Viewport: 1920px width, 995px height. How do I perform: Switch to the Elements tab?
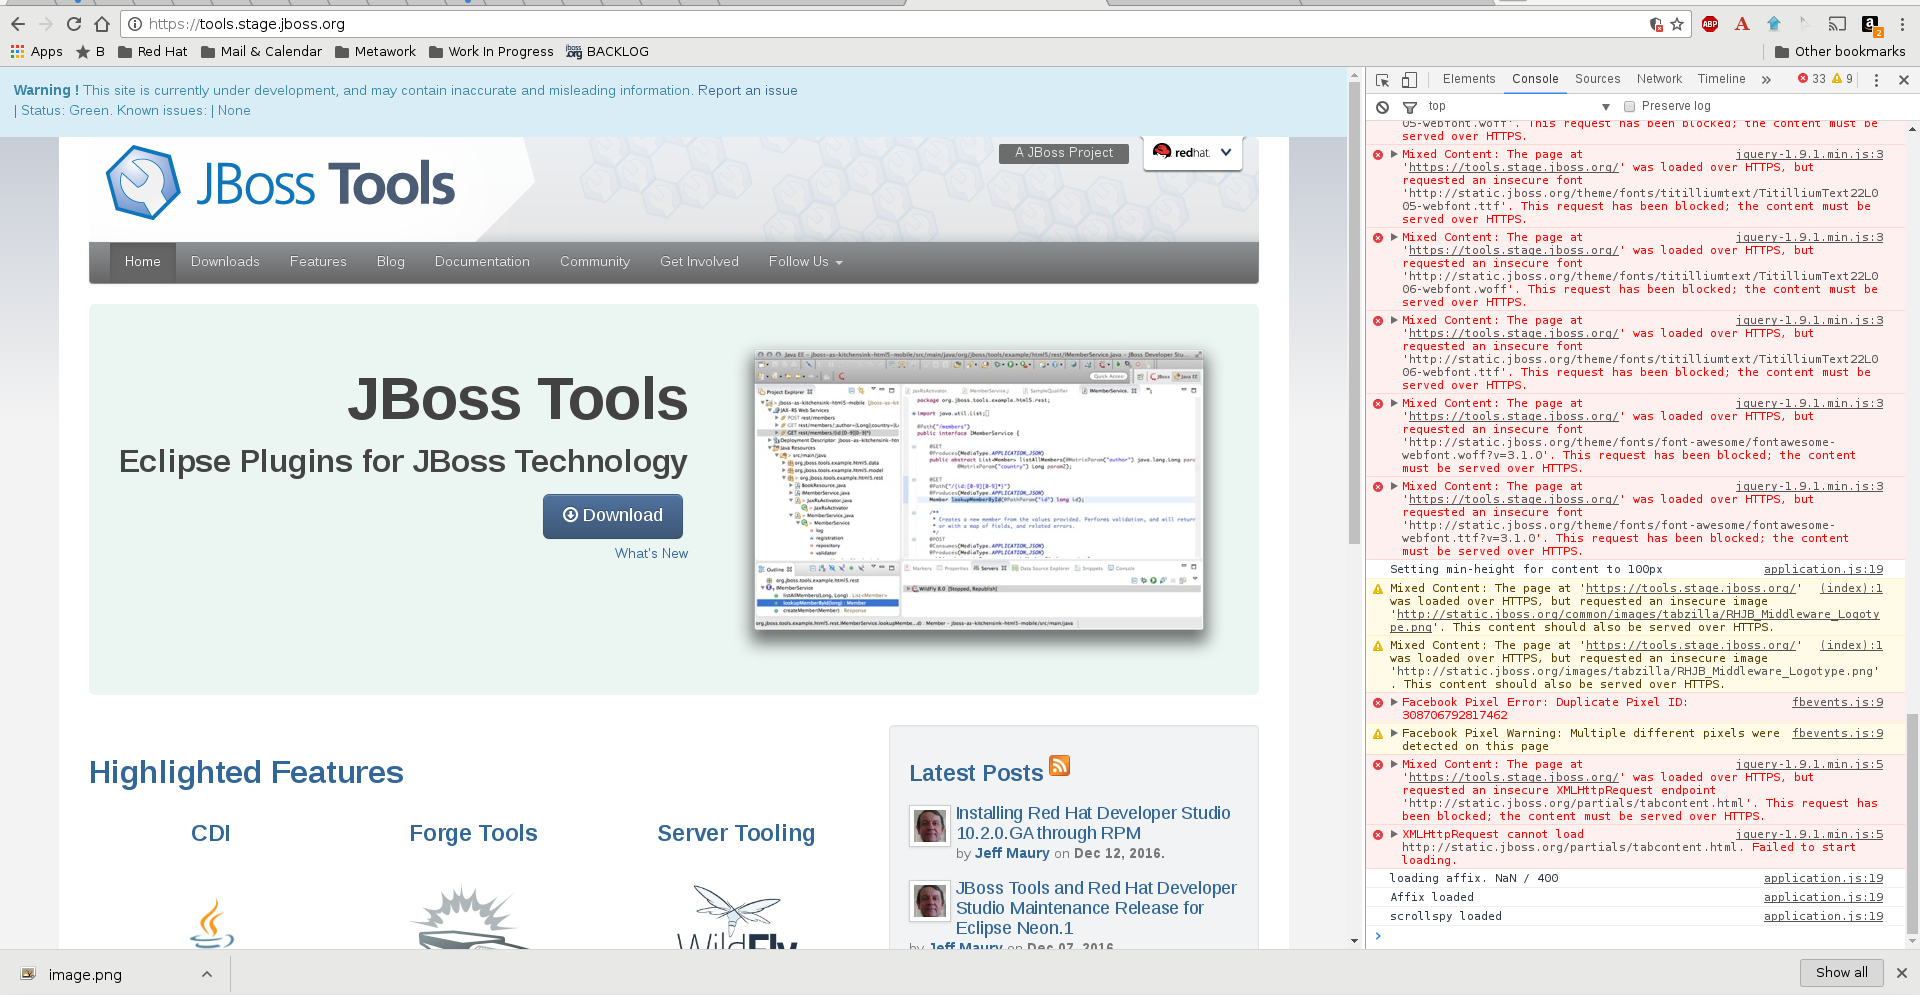1469,80
